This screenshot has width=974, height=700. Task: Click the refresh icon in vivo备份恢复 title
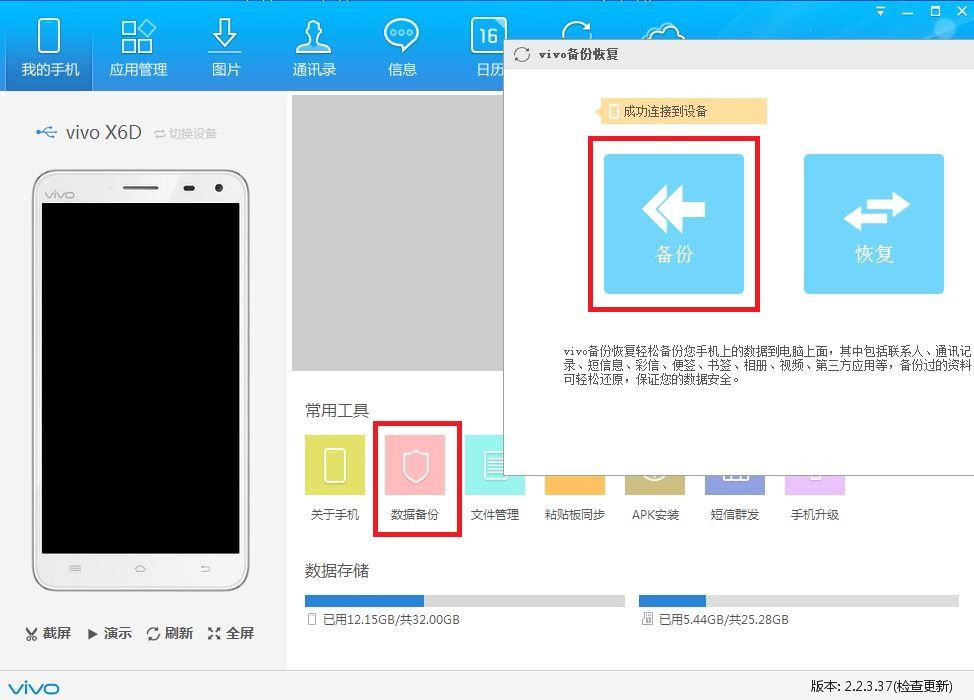[x=522, y=54]
